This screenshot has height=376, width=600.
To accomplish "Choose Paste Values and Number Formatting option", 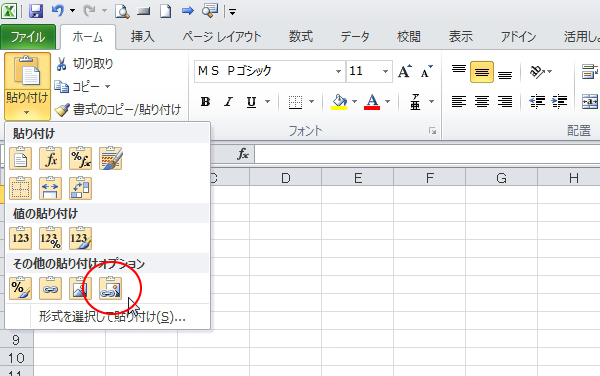I will click(x=50, y=238).
